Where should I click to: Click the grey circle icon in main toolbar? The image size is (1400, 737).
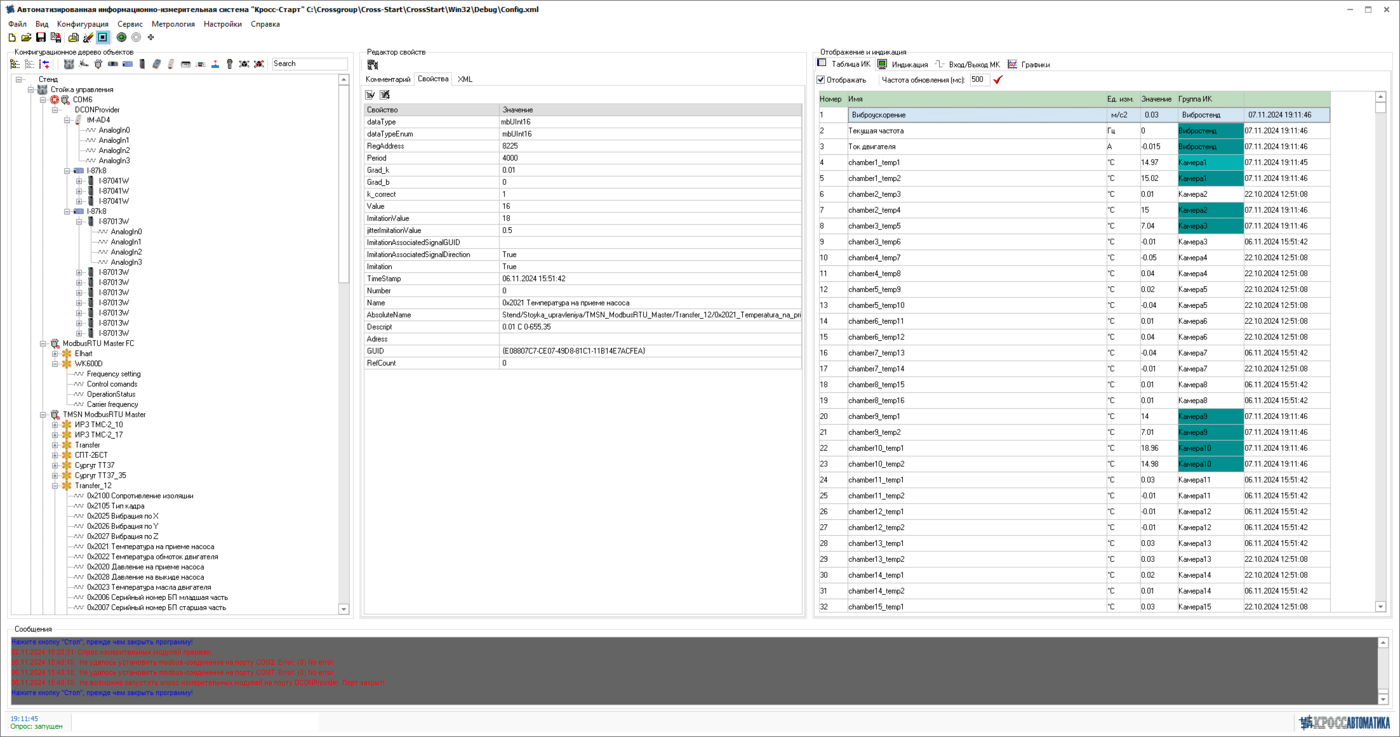click(136, 38)
